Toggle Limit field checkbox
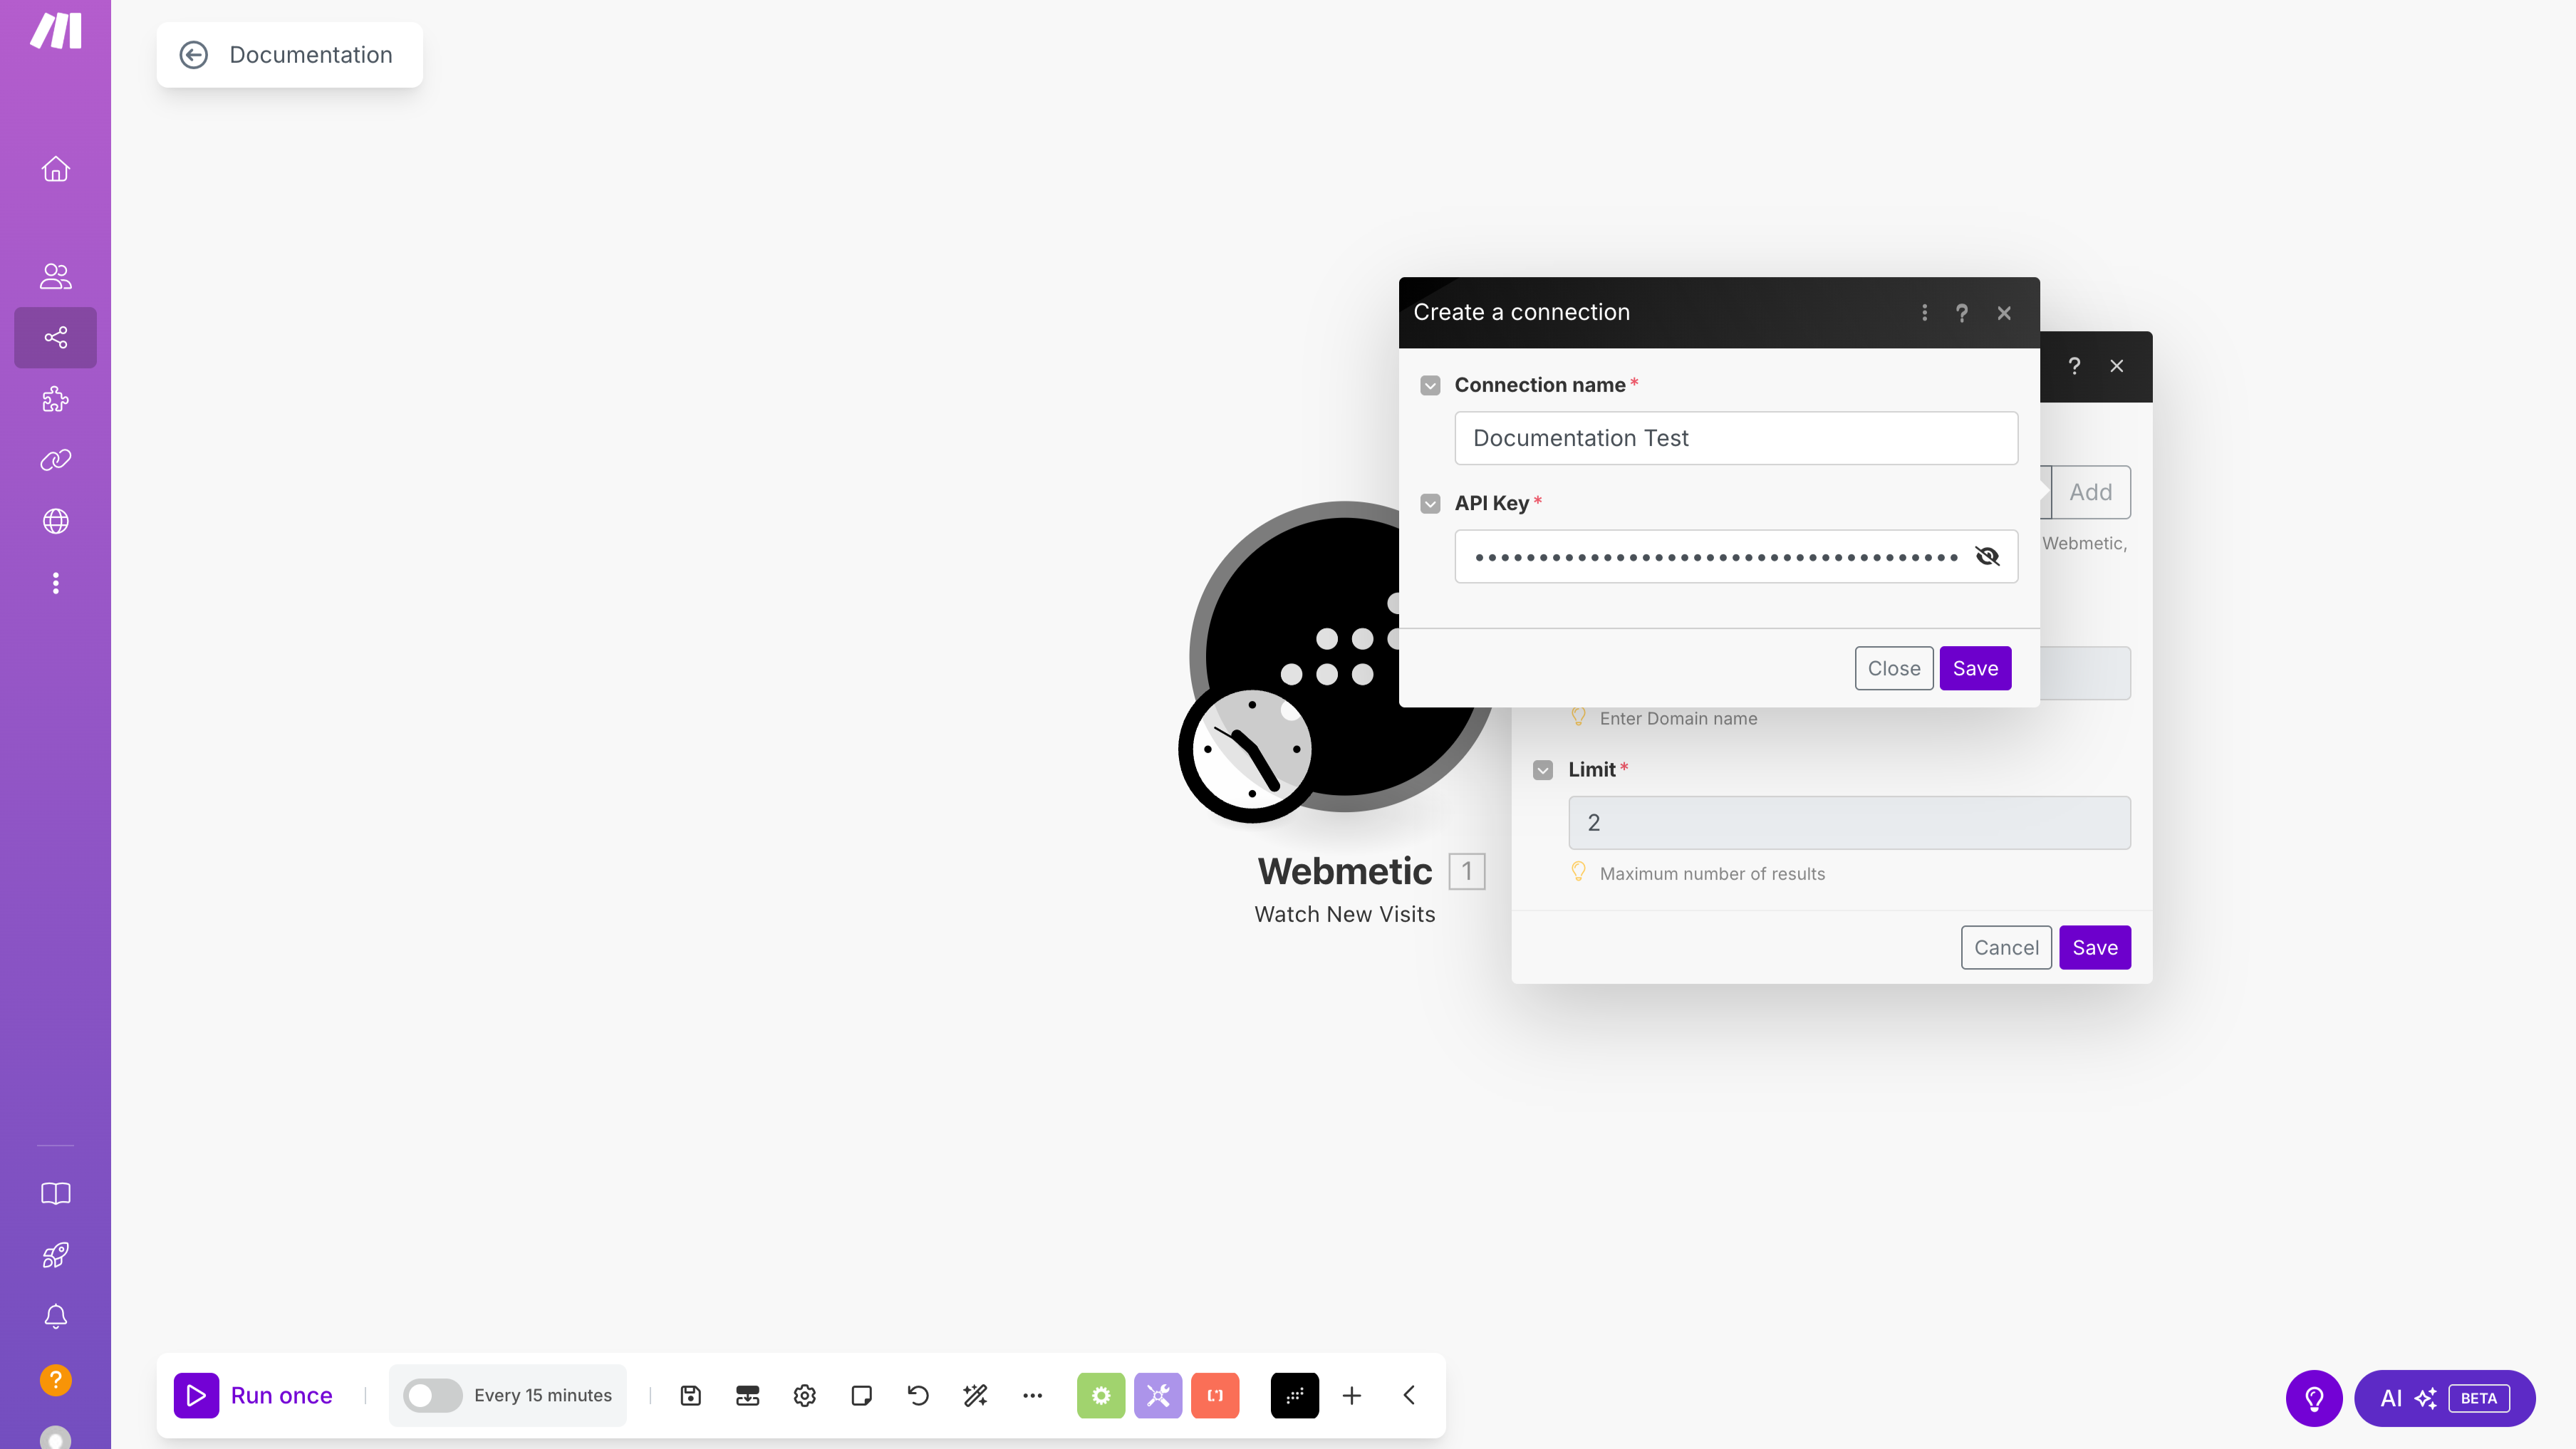 coord(1543,770)
